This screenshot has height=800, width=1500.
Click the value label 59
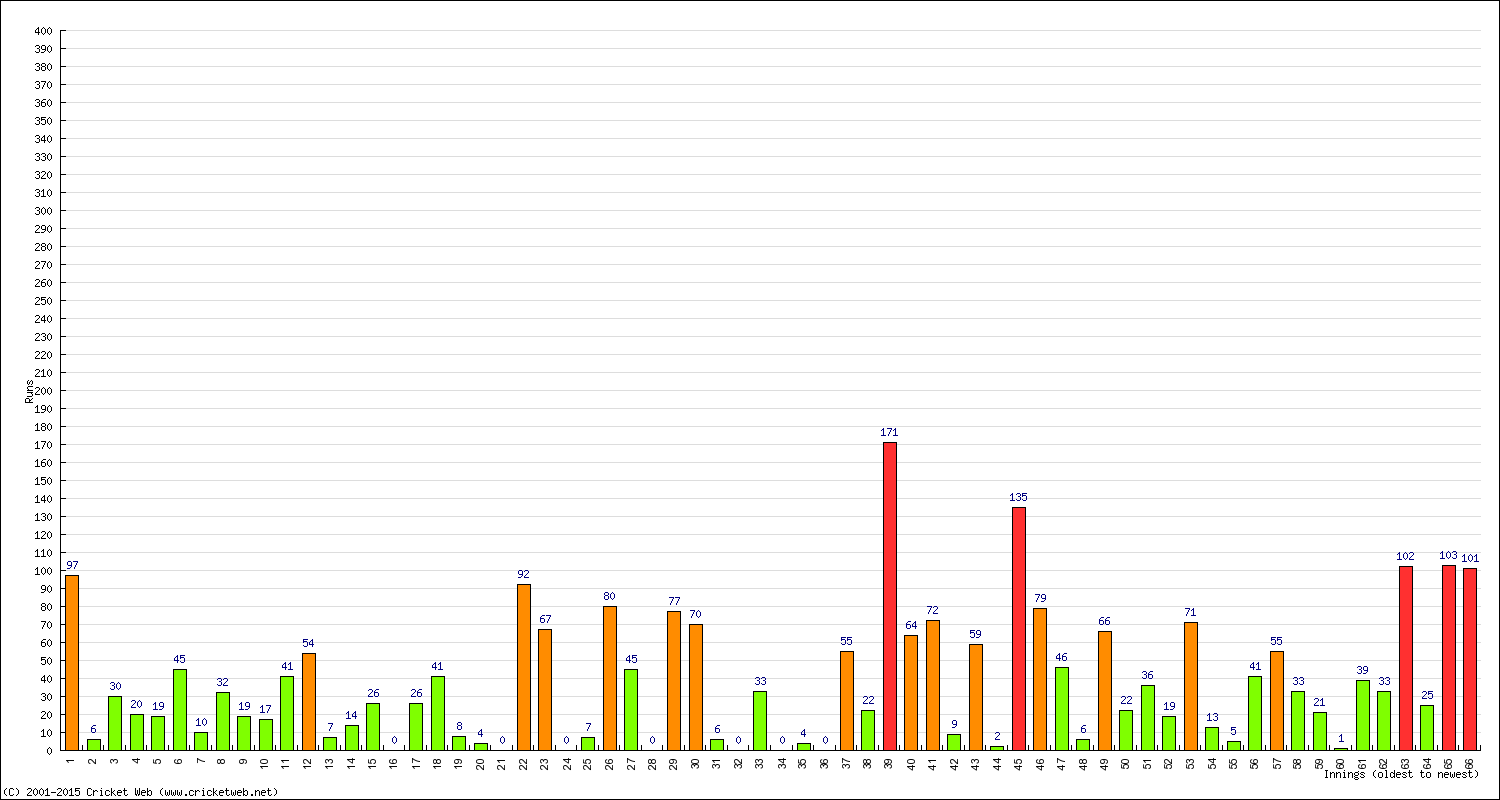975,634
